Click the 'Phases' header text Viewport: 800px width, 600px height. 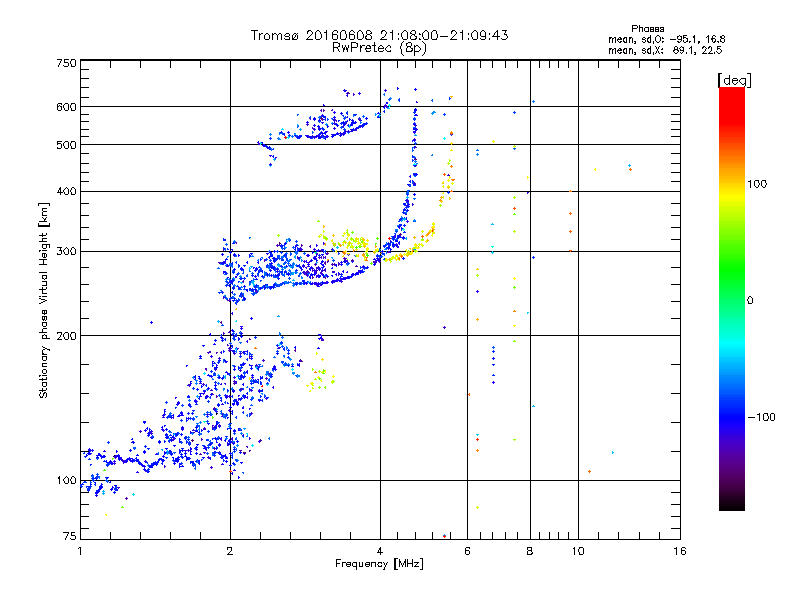647,29
